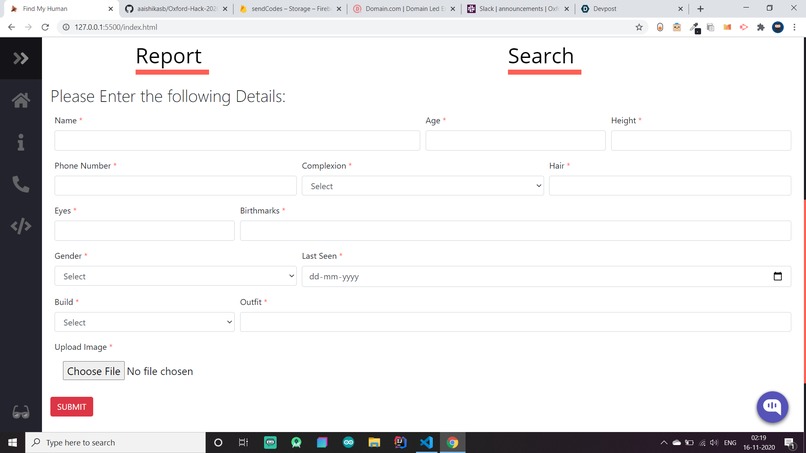Viewport: 806px width, 453px height.
Task: Open the Chrome three-dot menu
Action: tap(794, 27)
